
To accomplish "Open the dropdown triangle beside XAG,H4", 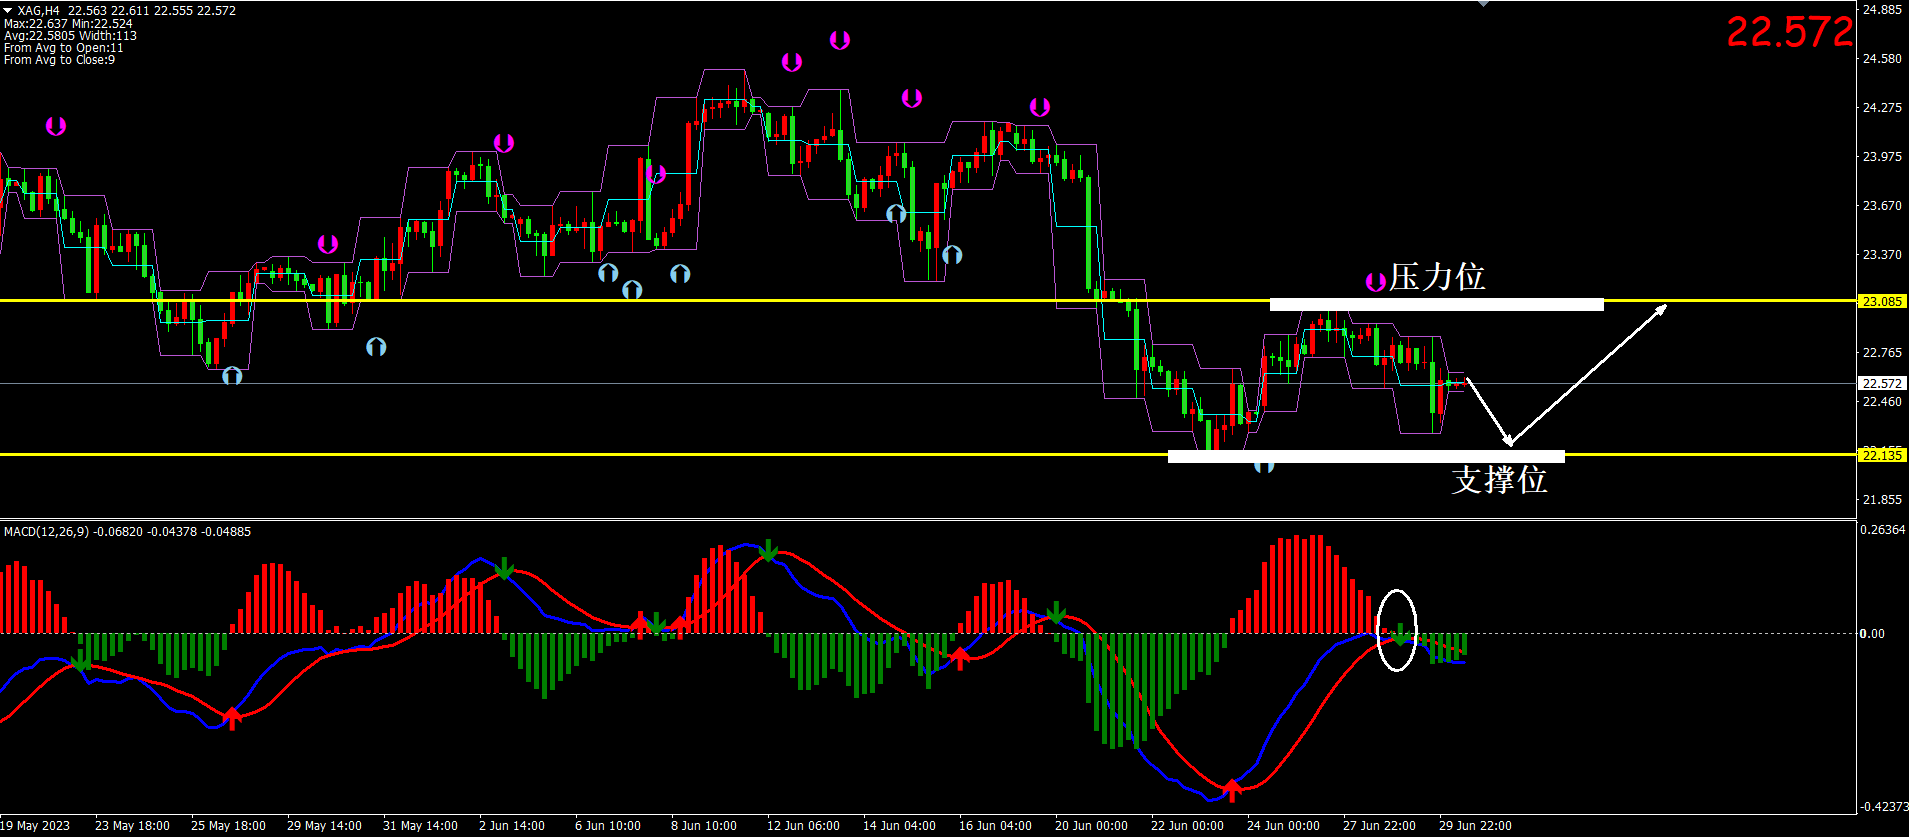I will click(8, 10).
